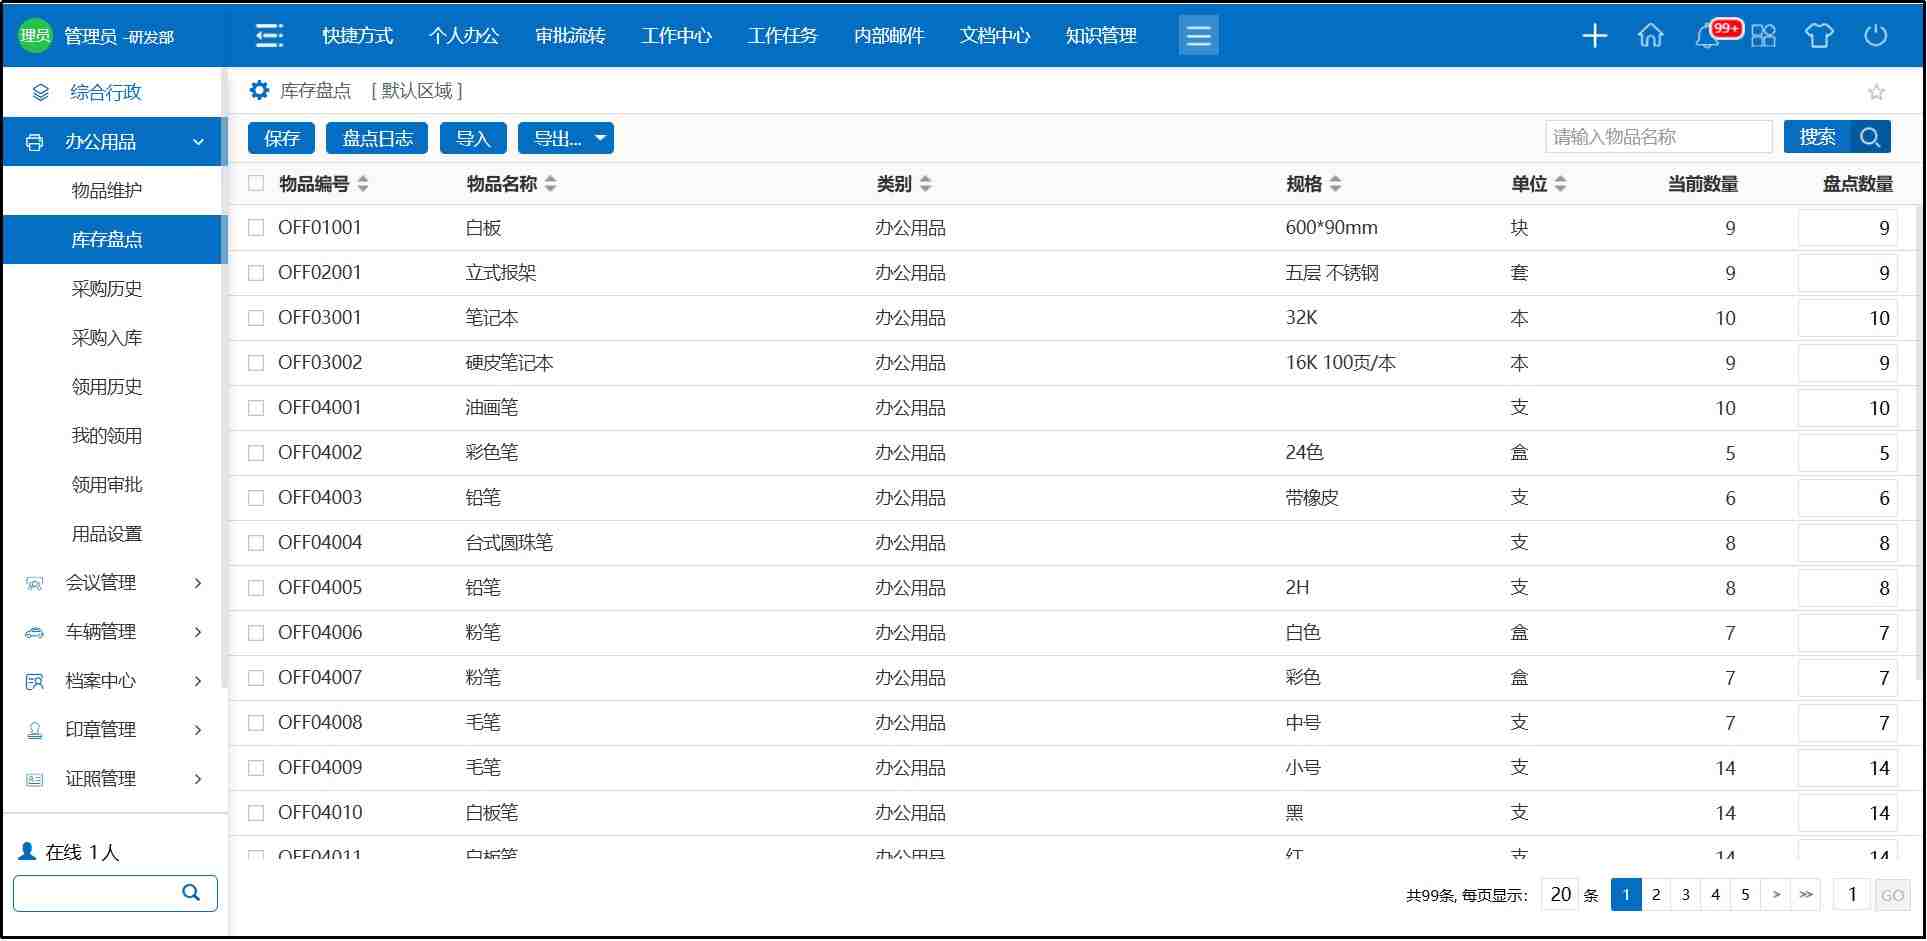Click the power logout icon
The width and height of the screenshot is (1927, 941).
(1875, 36)
